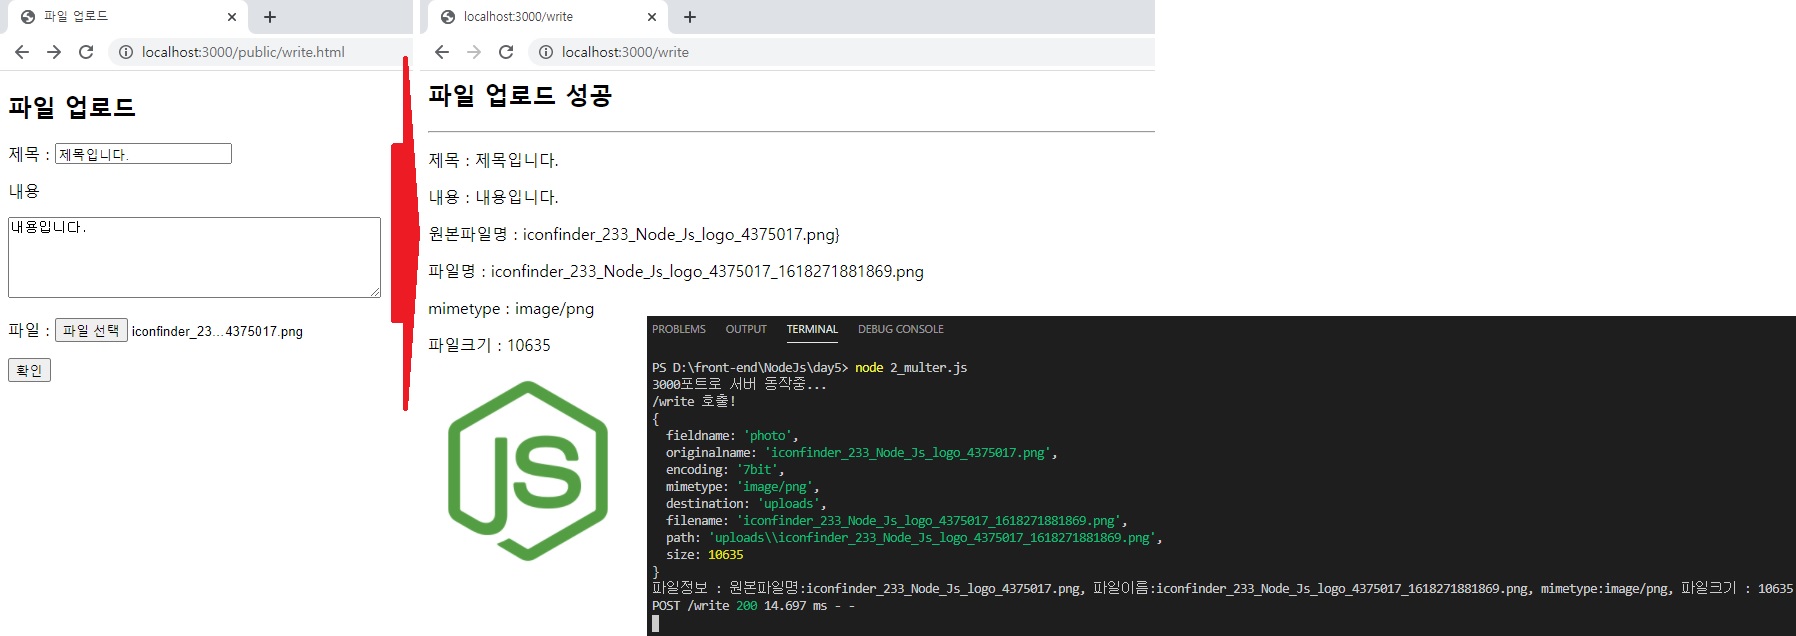Focus the 제목 title input field

click(143, 153)
